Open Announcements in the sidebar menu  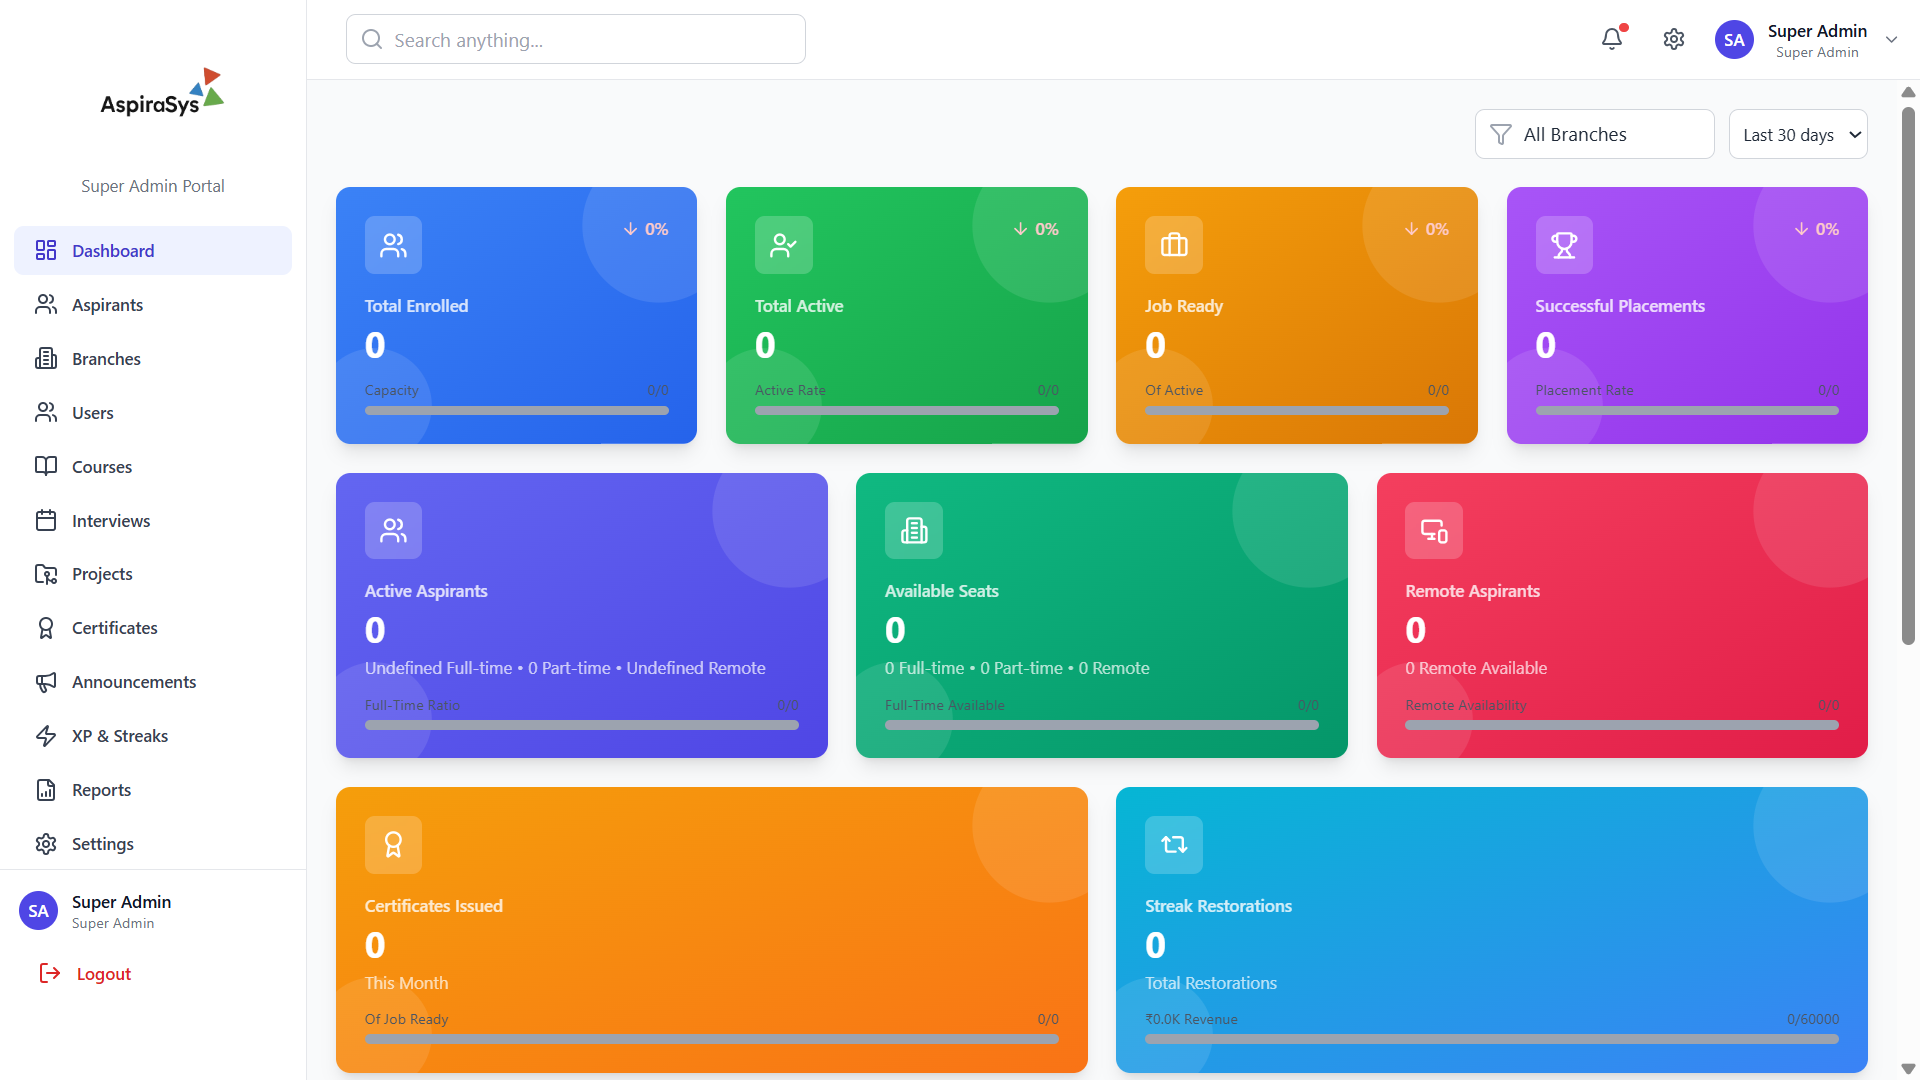pos(133,682)
